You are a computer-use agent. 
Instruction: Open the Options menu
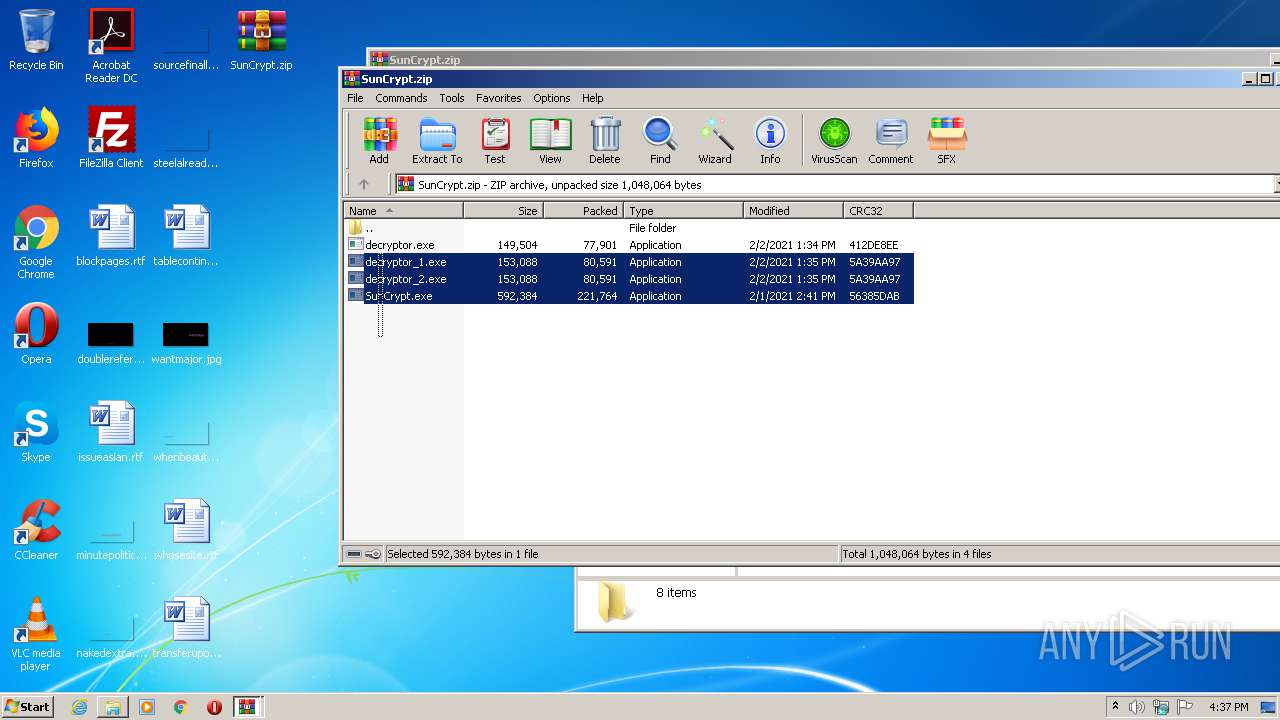point(551,98)
